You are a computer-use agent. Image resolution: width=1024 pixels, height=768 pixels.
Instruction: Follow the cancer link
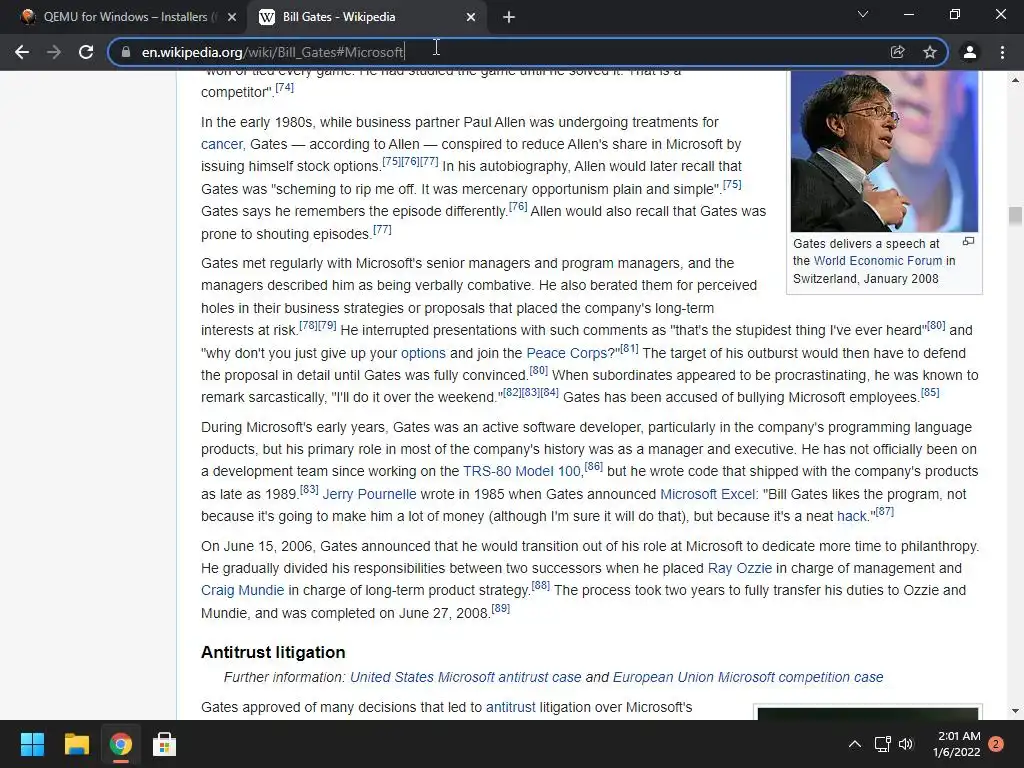223,144
